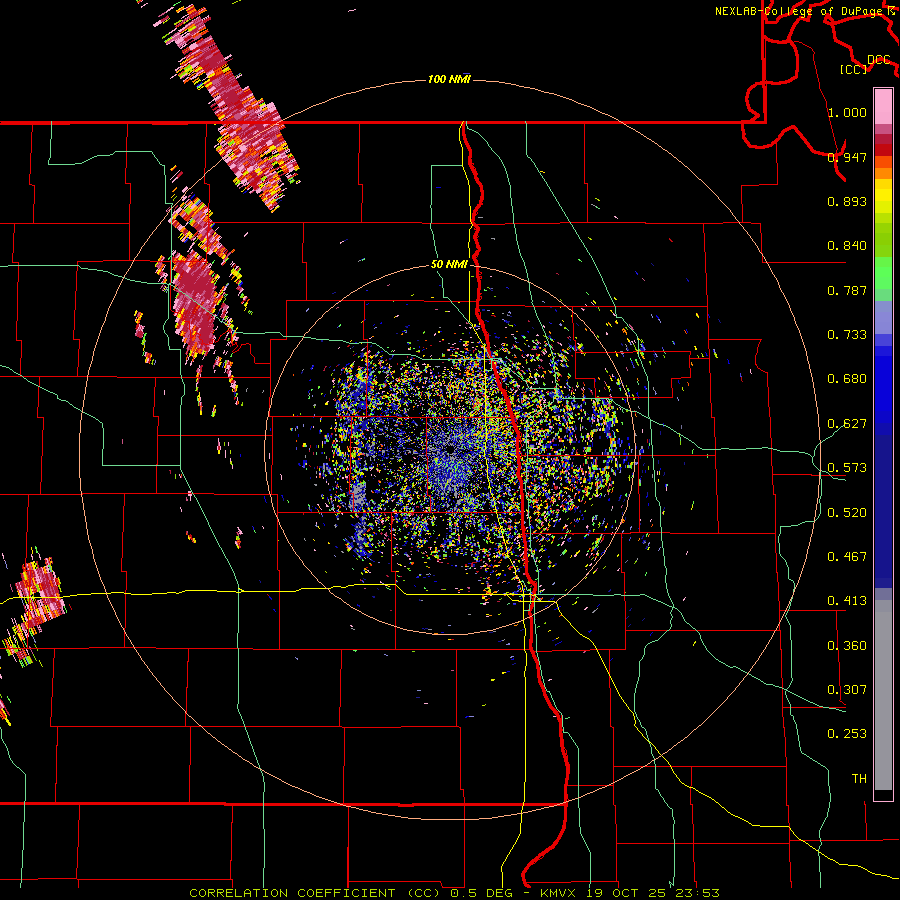The width and height of the screenshot is (900, 900).
Task: Select the 0.520 scale value
Action: click(847, 513)
